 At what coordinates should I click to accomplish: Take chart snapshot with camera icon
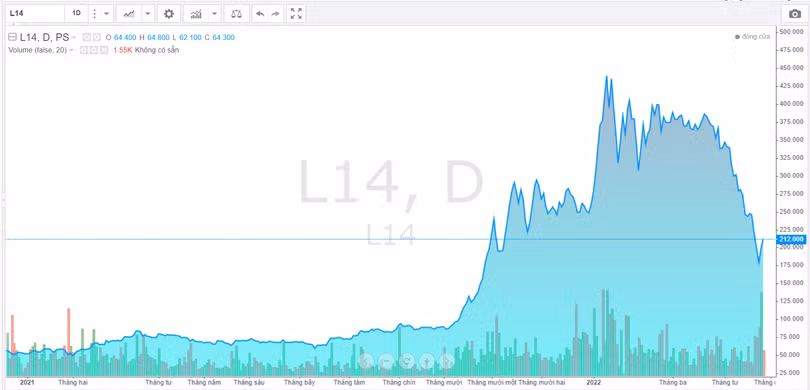[x=795, y=14]
